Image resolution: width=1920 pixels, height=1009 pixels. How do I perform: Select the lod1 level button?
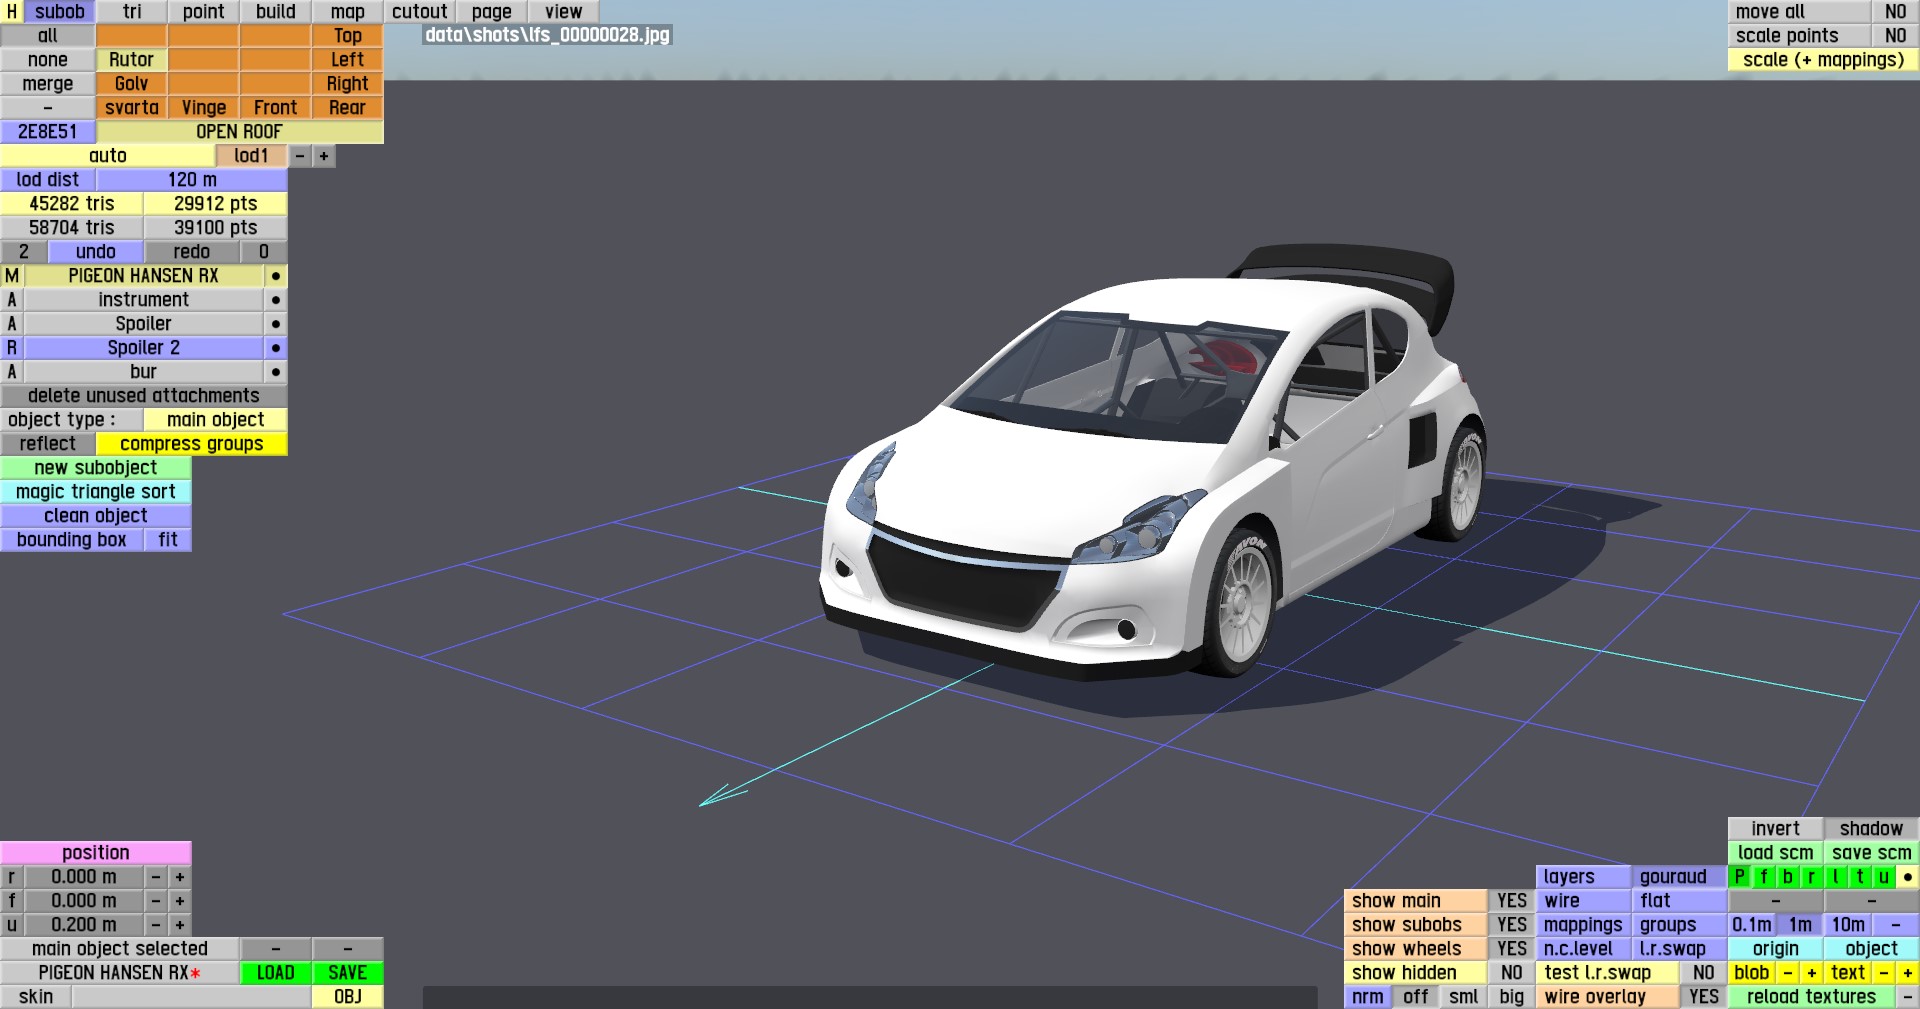(252, 156)
